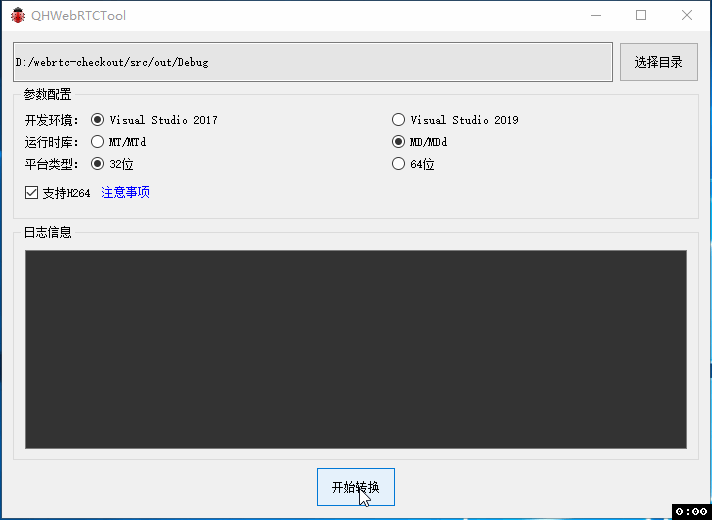Toggle the 支持H264 checkbox
The height and width of the screenshot is (520, 712).
click(x=58, y=193)
